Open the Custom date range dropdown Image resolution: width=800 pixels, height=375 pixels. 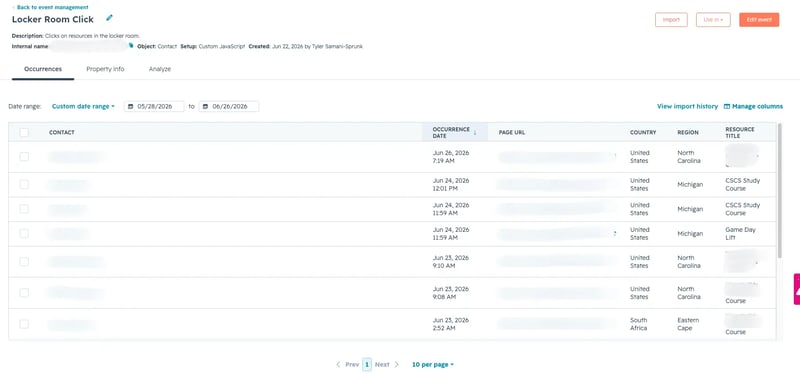[83, 107]
